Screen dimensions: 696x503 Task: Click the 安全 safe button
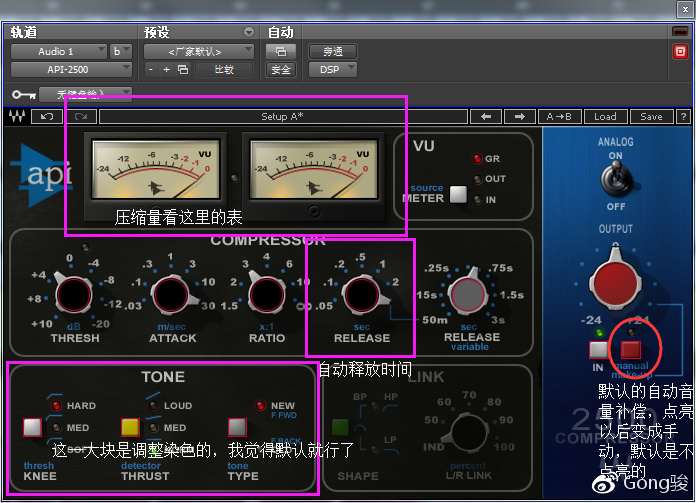pyautogui.click(x=281, y=70)
